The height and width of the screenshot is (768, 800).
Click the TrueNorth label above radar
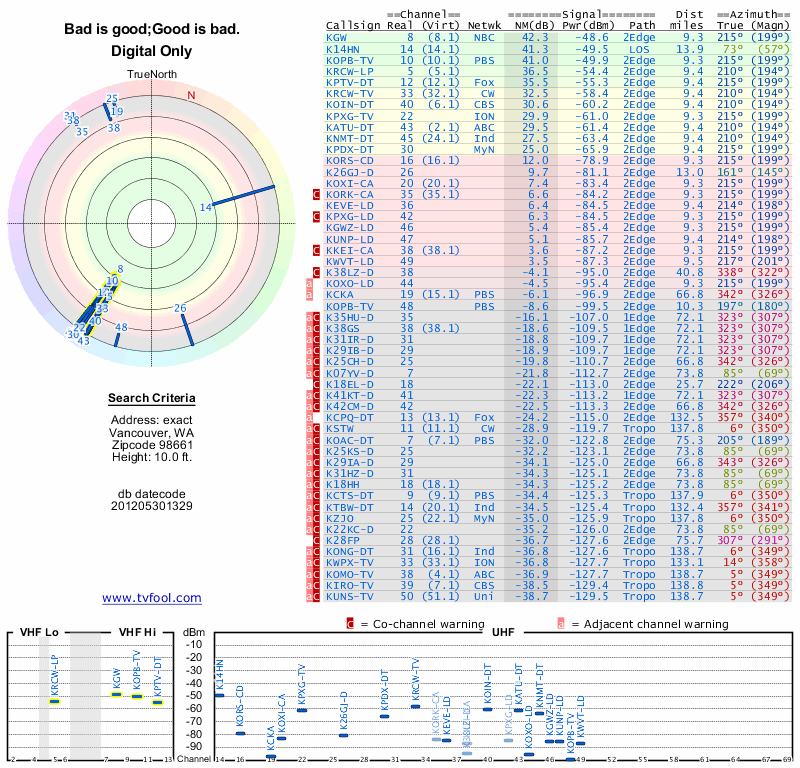point(152,75)
